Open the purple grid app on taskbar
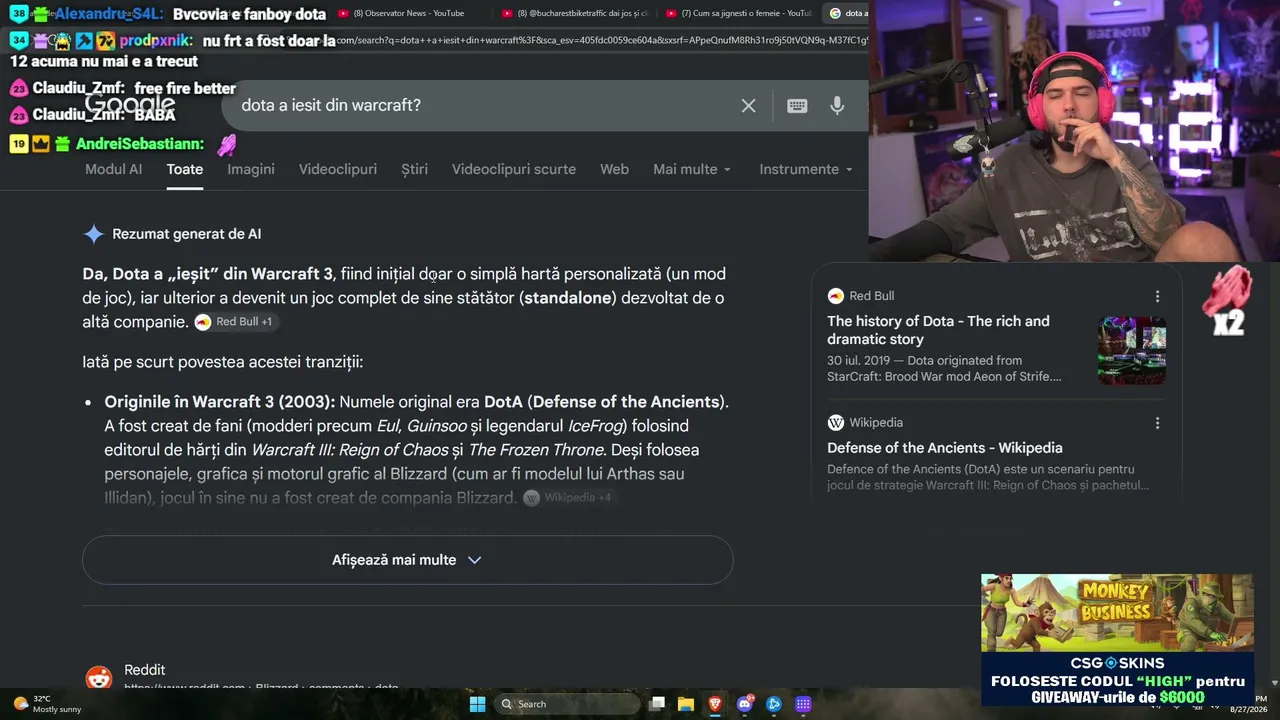This screenshot has width=1280, height=720. click(803, 704)
